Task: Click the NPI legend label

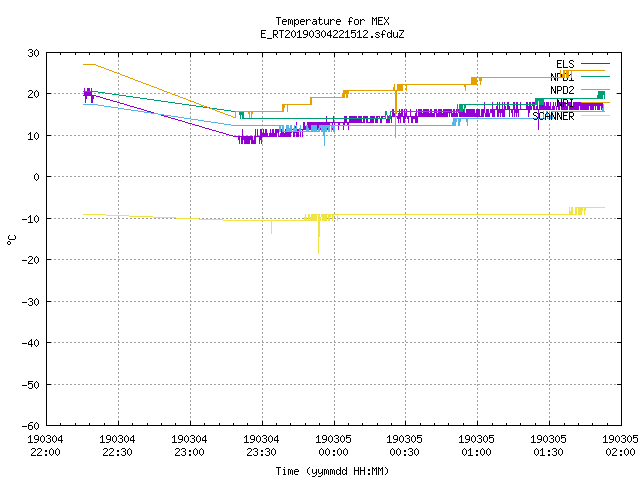Action: 565,103
